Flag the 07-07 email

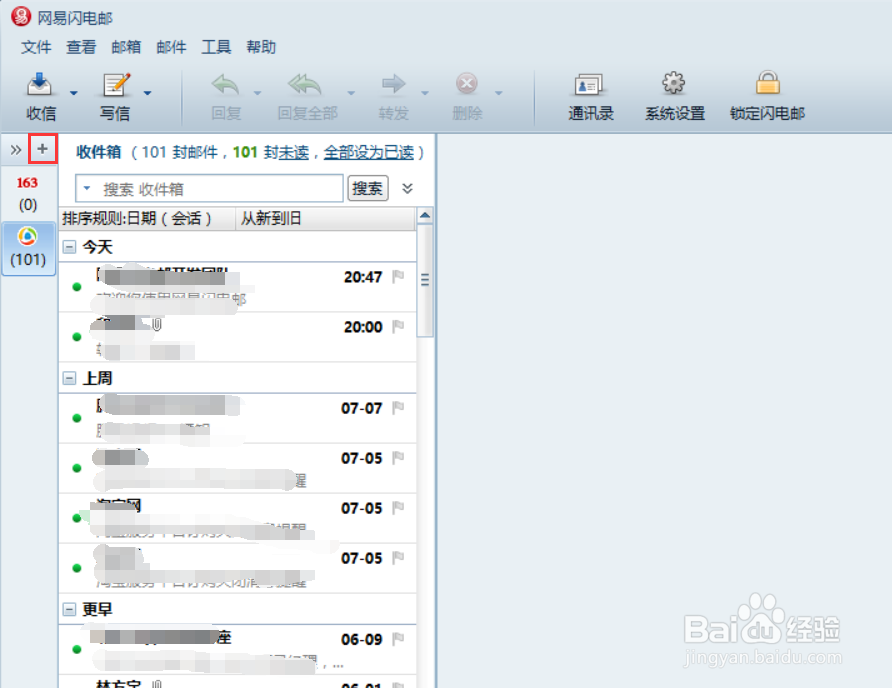point(398,408)
